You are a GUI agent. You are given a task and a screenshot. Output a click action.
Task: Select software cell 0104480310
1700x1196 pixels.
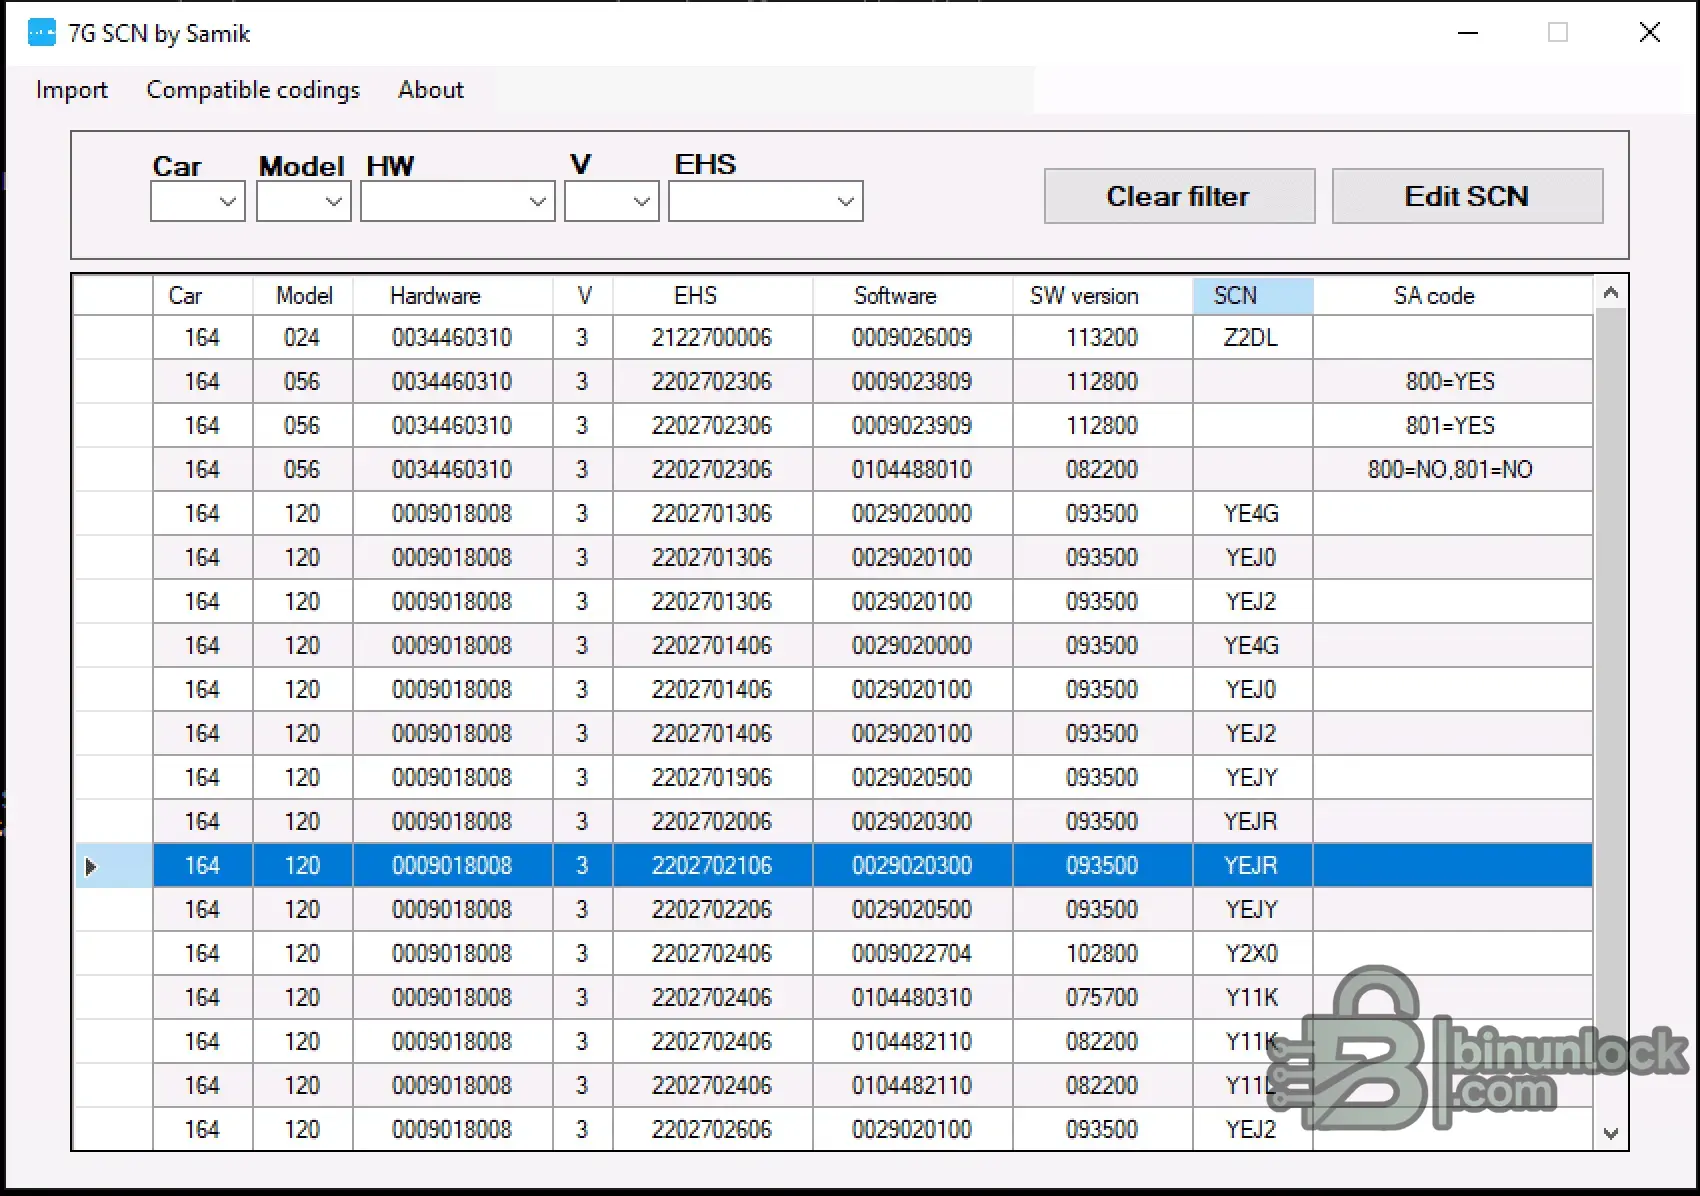click(x=913, y=998)
